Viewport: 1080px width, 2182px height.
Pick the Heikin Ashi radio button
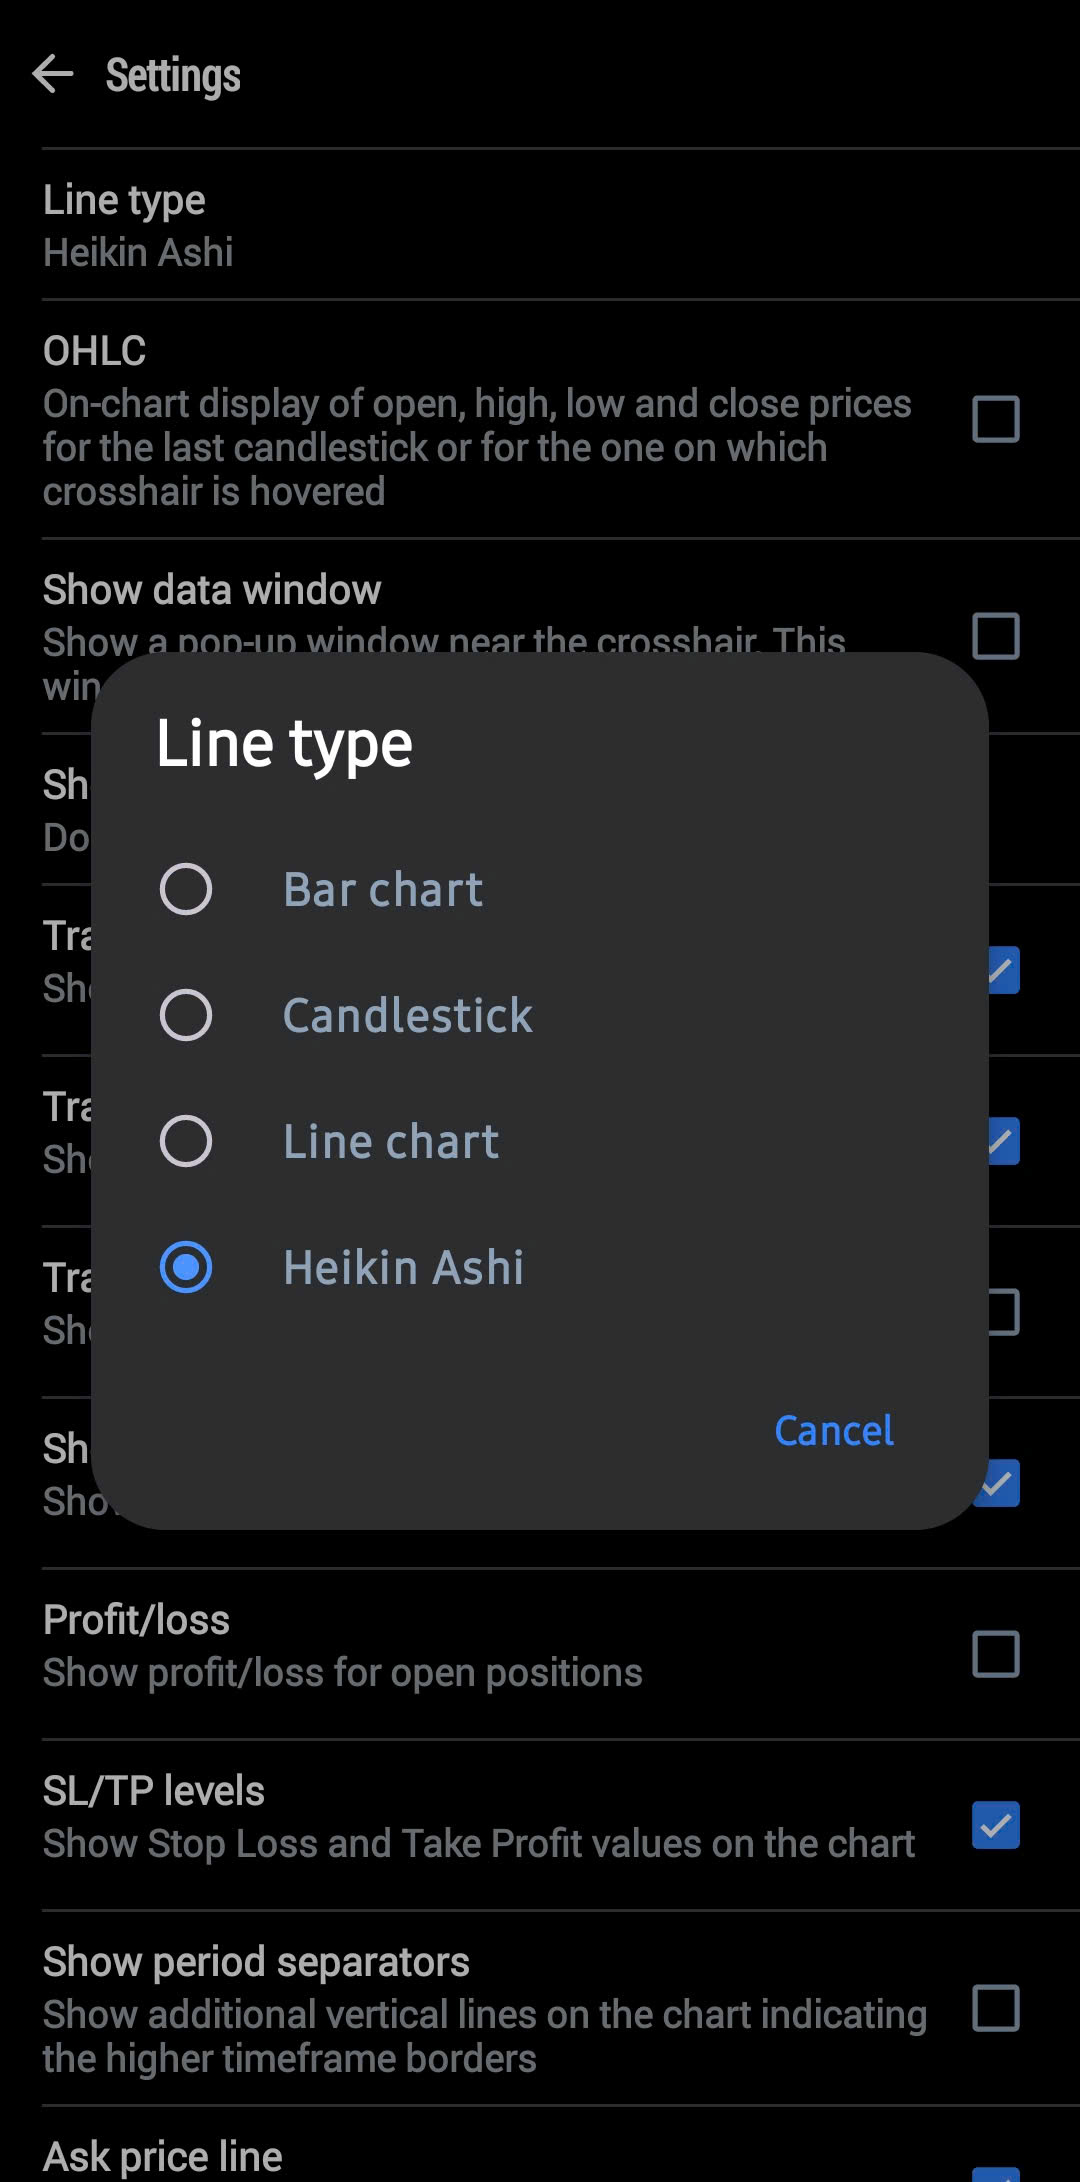pyautogui.click(x=186, y=1267)
